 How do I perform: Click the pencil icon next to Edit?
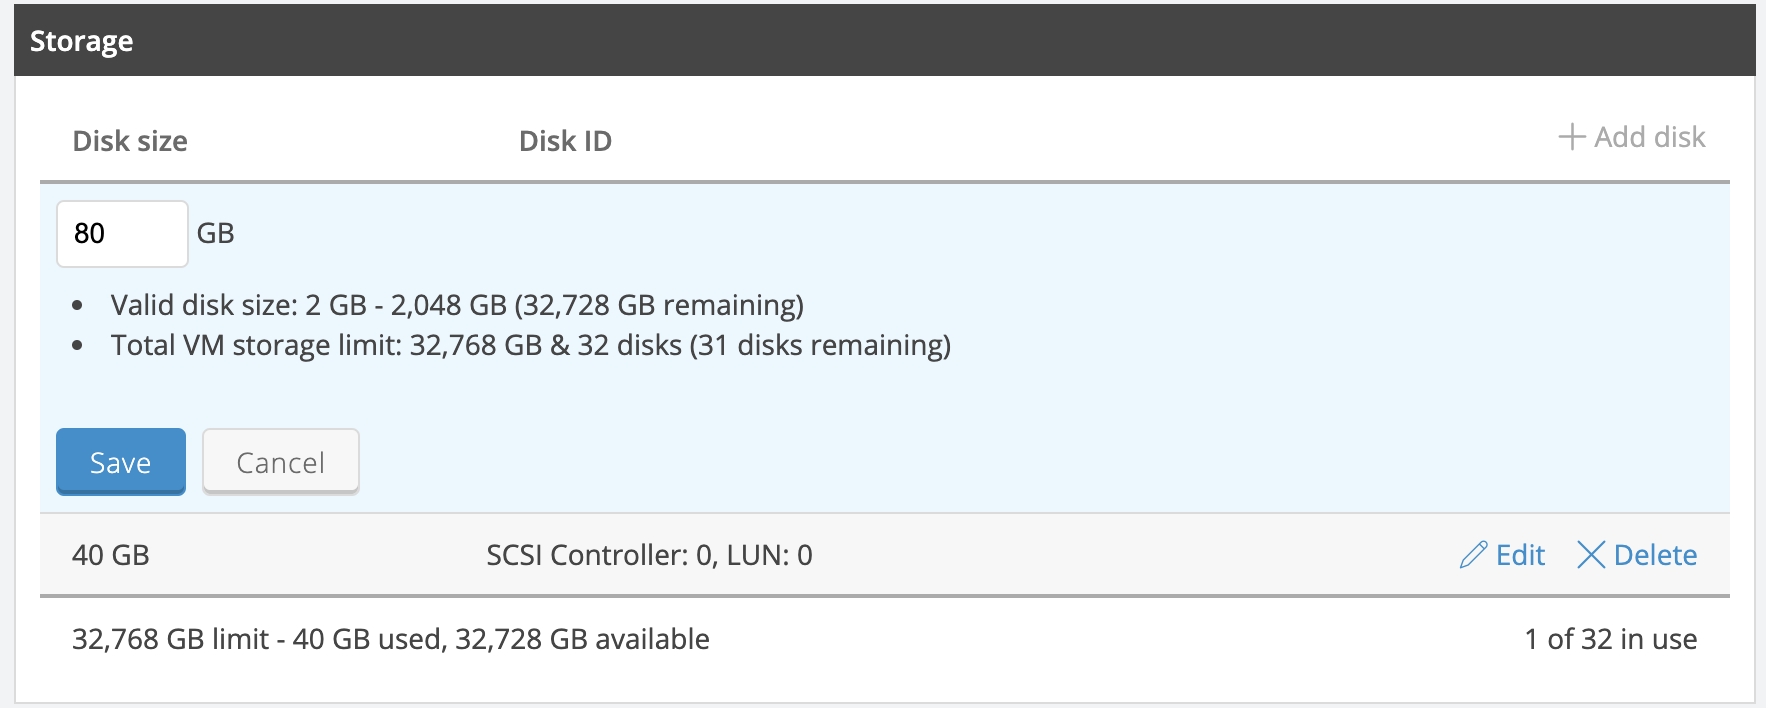coord(1473,555)
